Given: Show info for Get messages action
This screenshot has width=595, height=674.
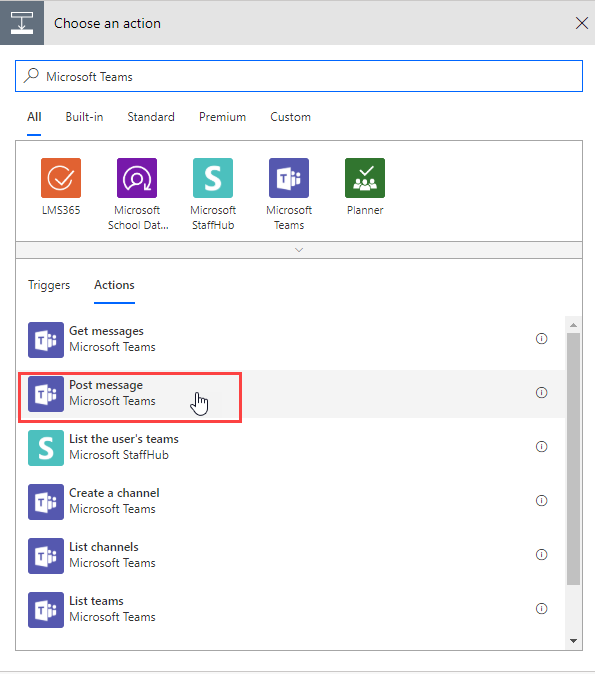Looking at the screenshot, I should pos(541,339).
